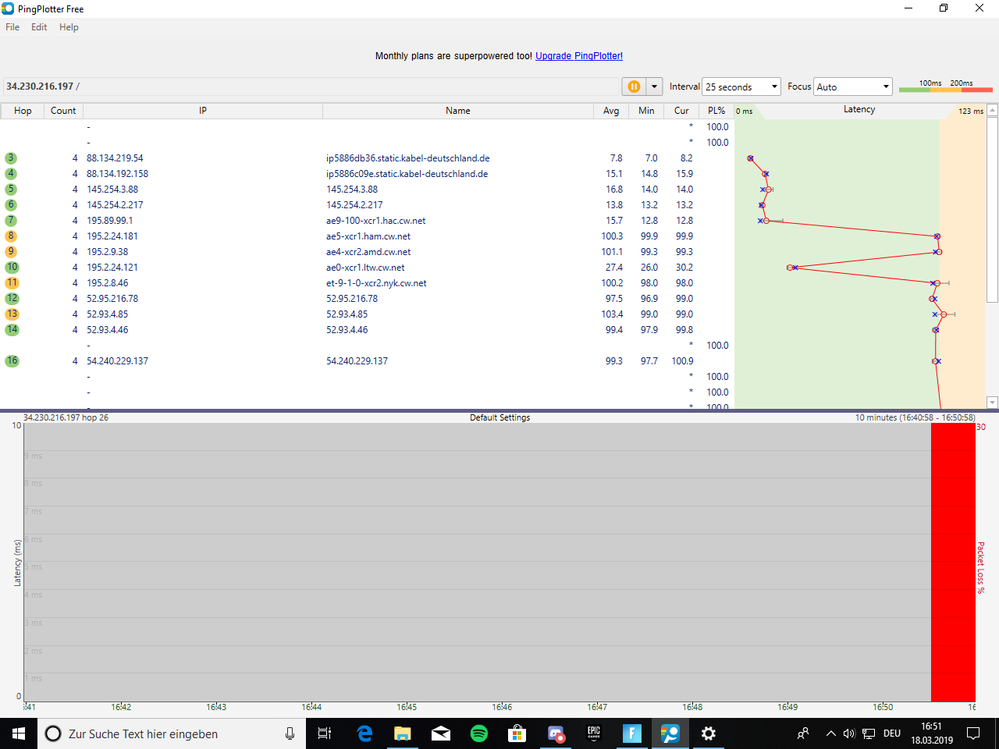The image size is (999, 749).
Task: Open the Focus dropdown set to Auto
Action: point(852,87)
